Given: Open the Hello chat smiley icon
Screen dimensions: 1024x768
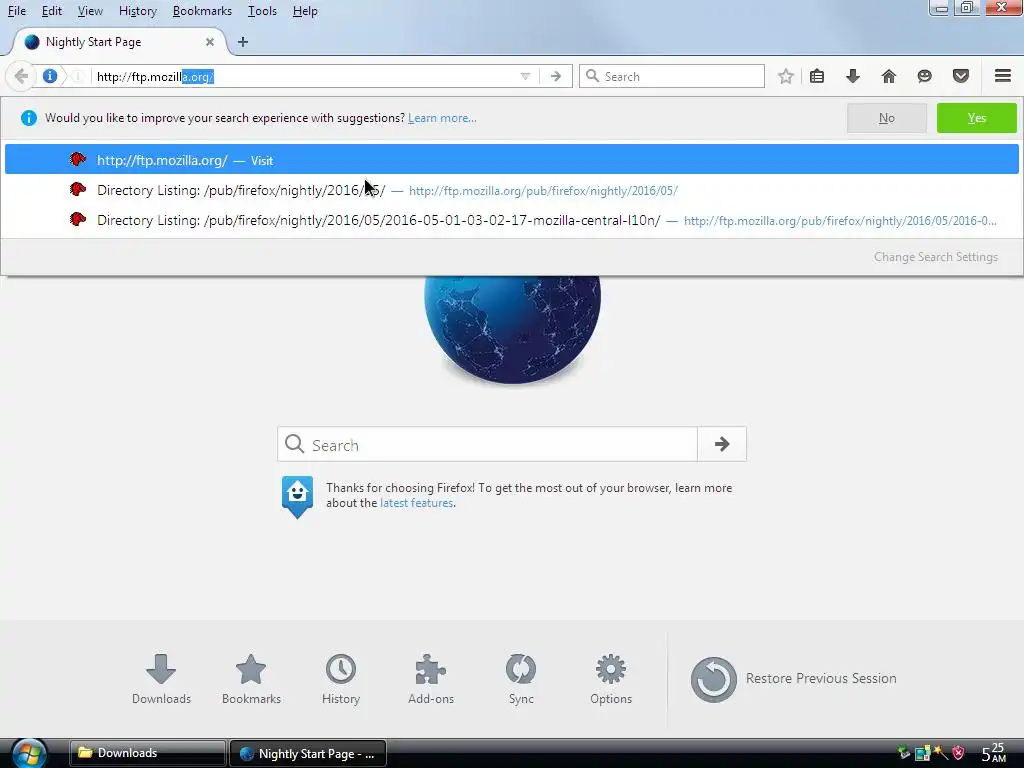Looking at the screenshot, I should pos(924,76).
